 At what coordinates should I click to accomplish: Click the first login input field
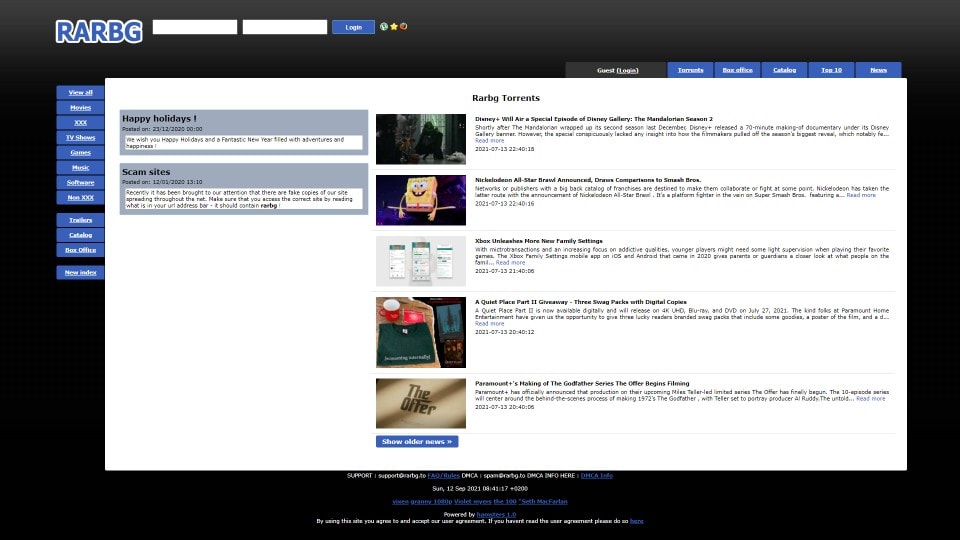(195, 27)
